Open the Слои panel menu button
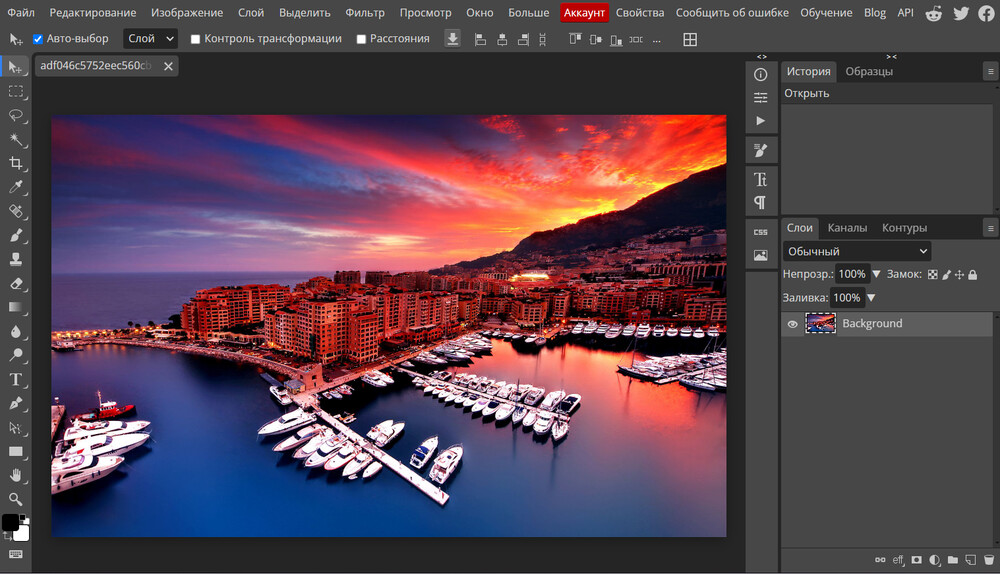This screenshot has width=1000, height=574. click(990, 228)
